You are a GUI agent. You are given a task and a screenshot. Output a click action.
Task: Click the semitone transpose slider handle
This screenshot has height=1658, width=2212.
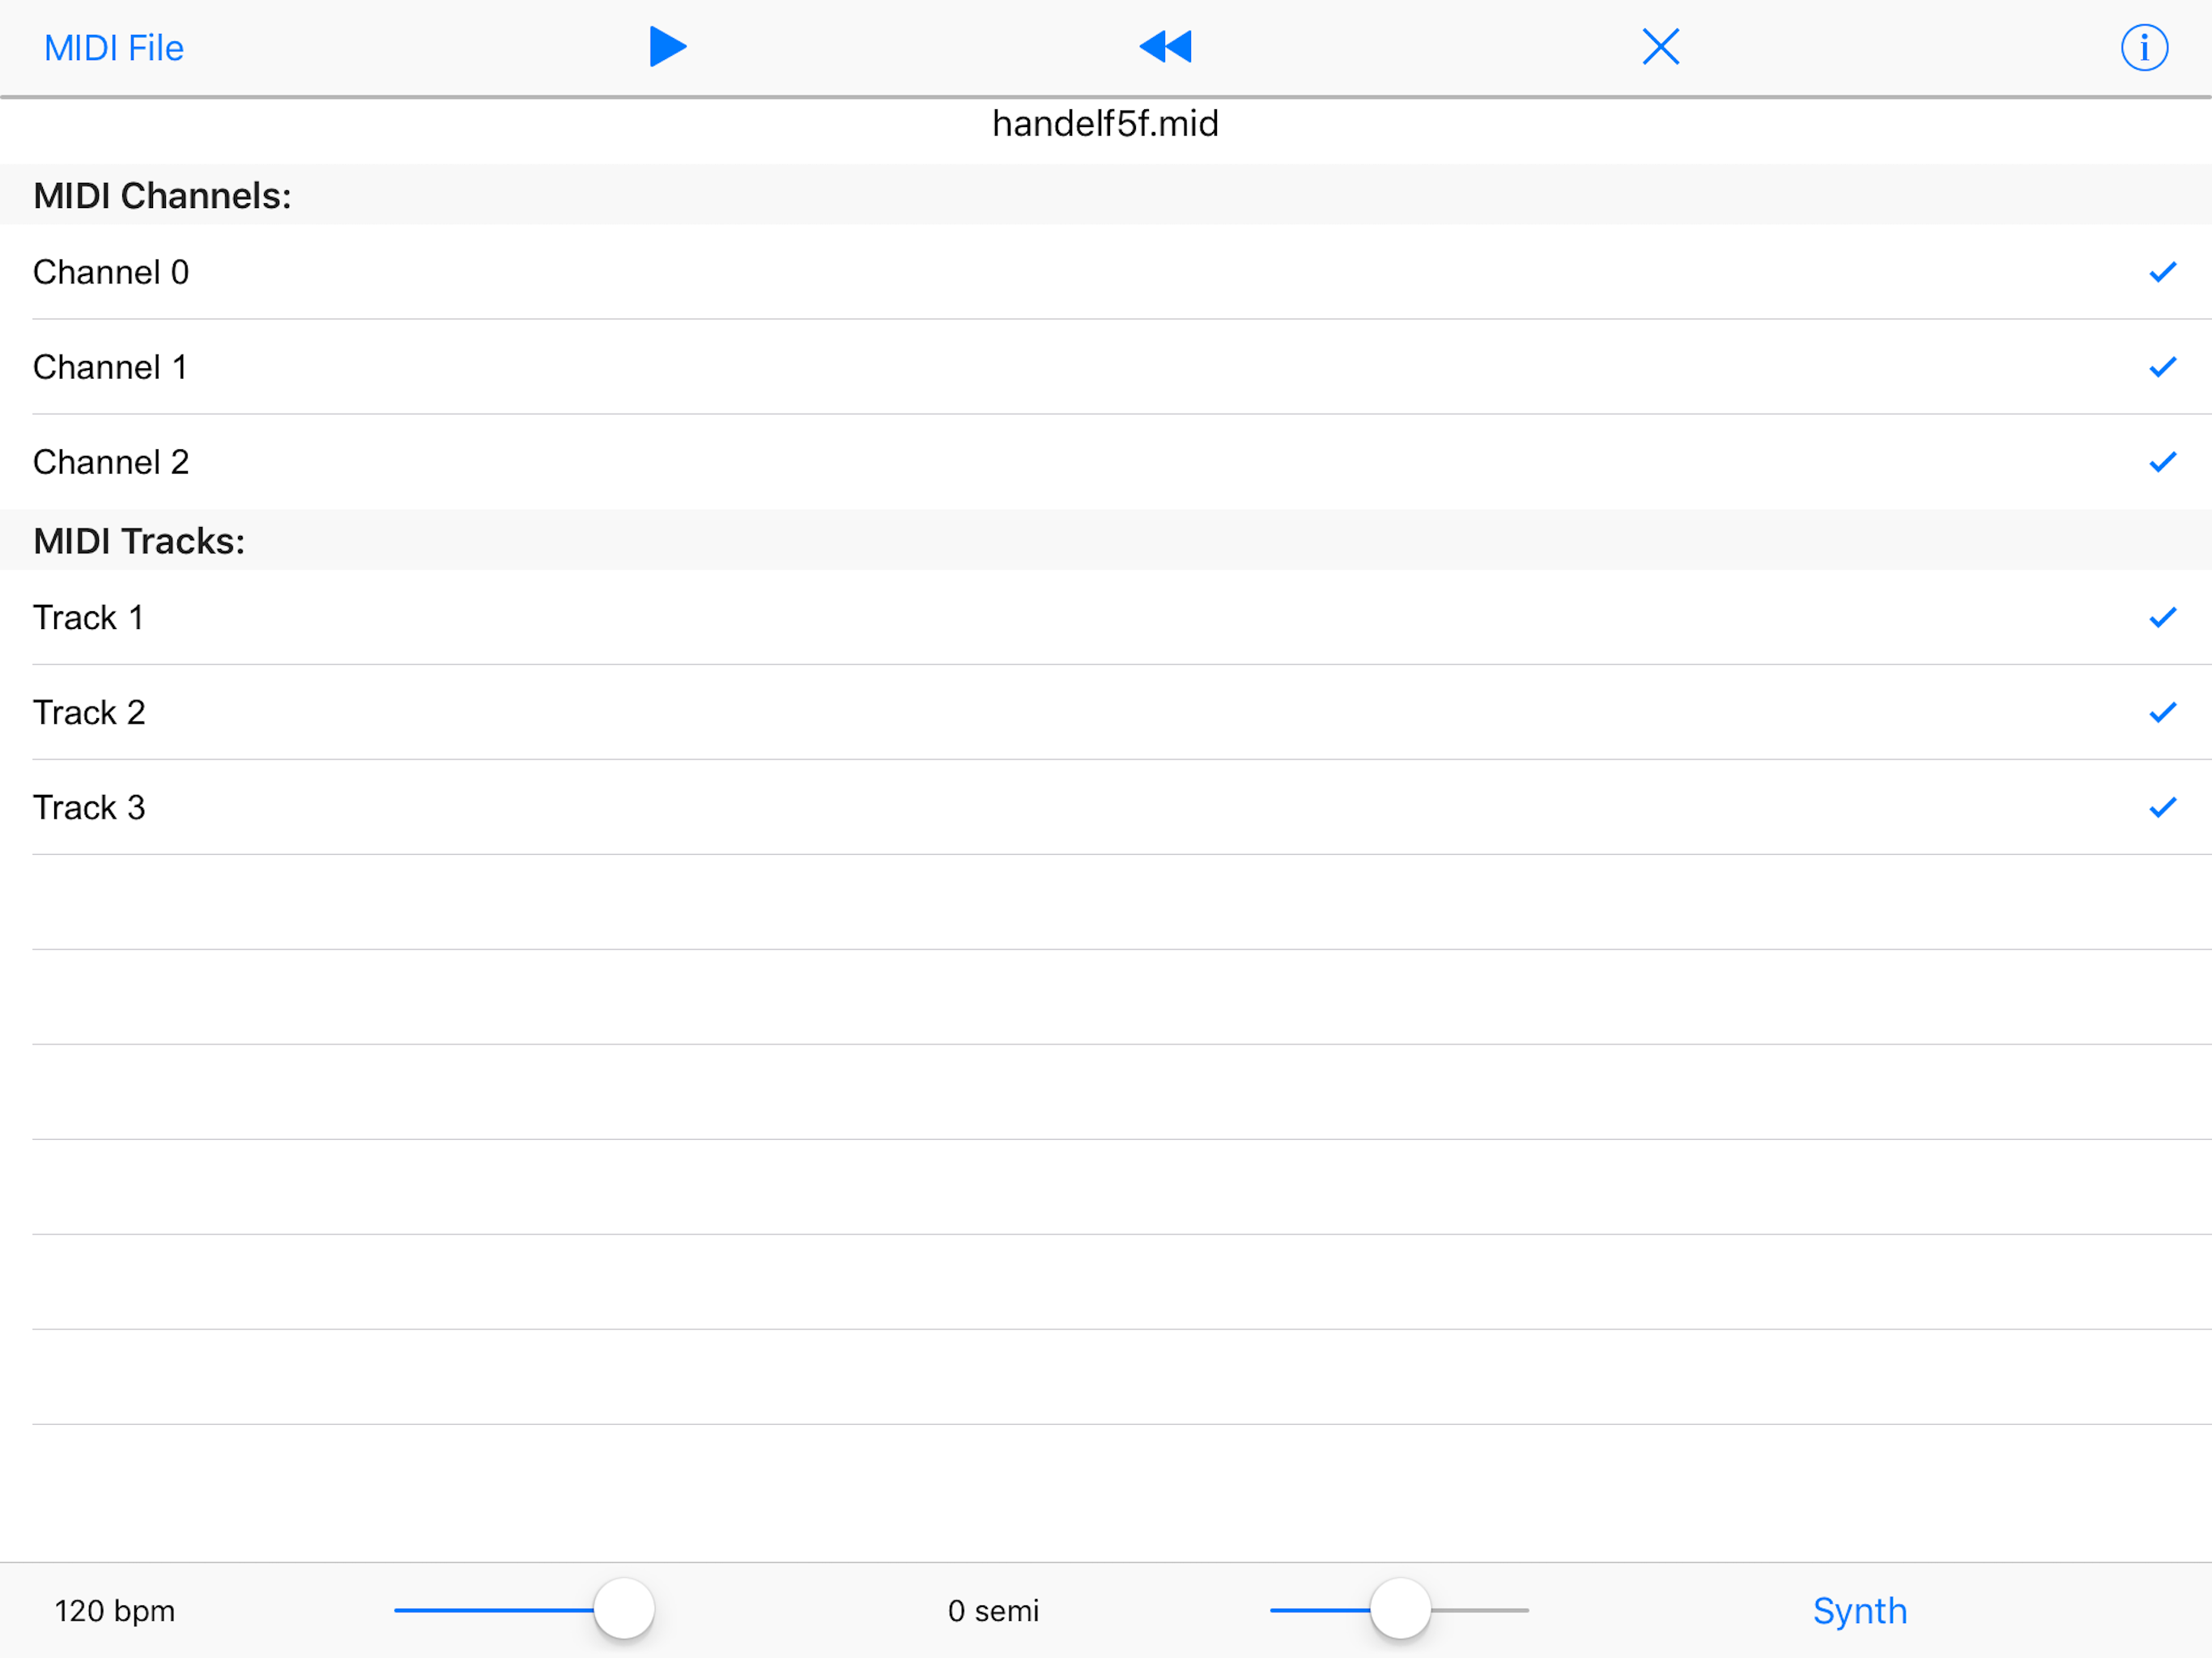tap(1400, 1609)
